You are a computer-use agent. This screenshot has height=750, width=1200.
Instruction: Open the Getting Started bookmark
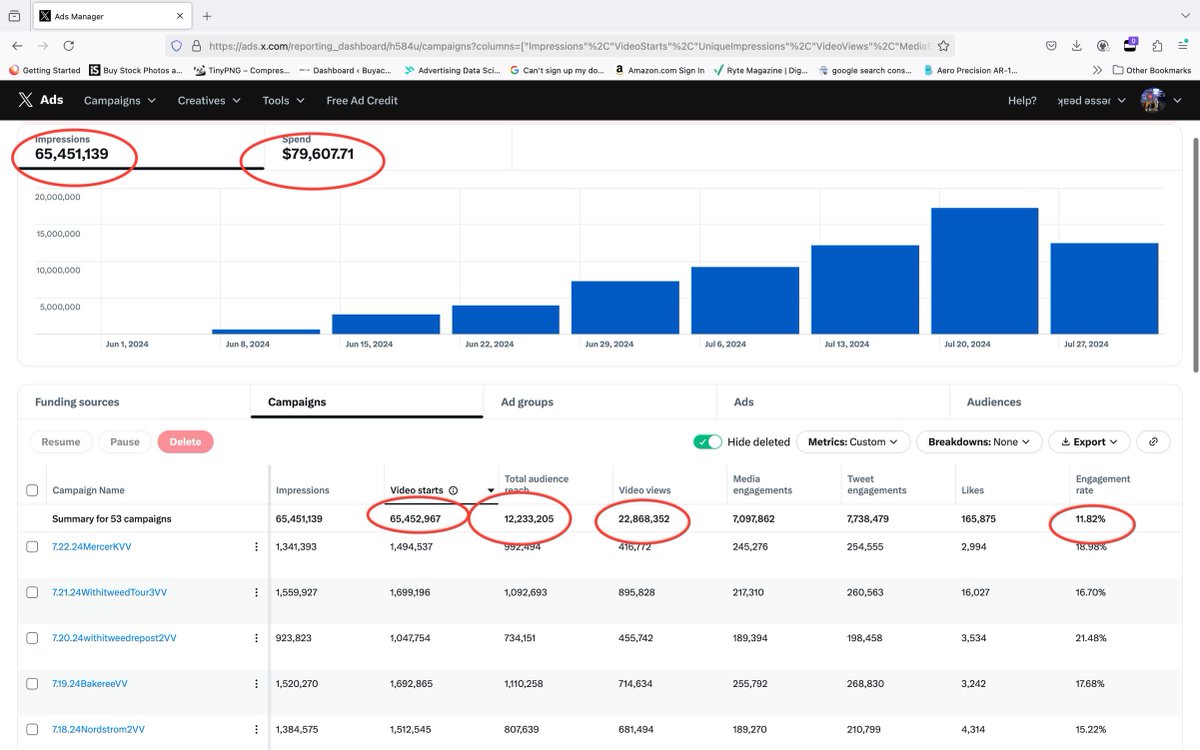point(44,70)
